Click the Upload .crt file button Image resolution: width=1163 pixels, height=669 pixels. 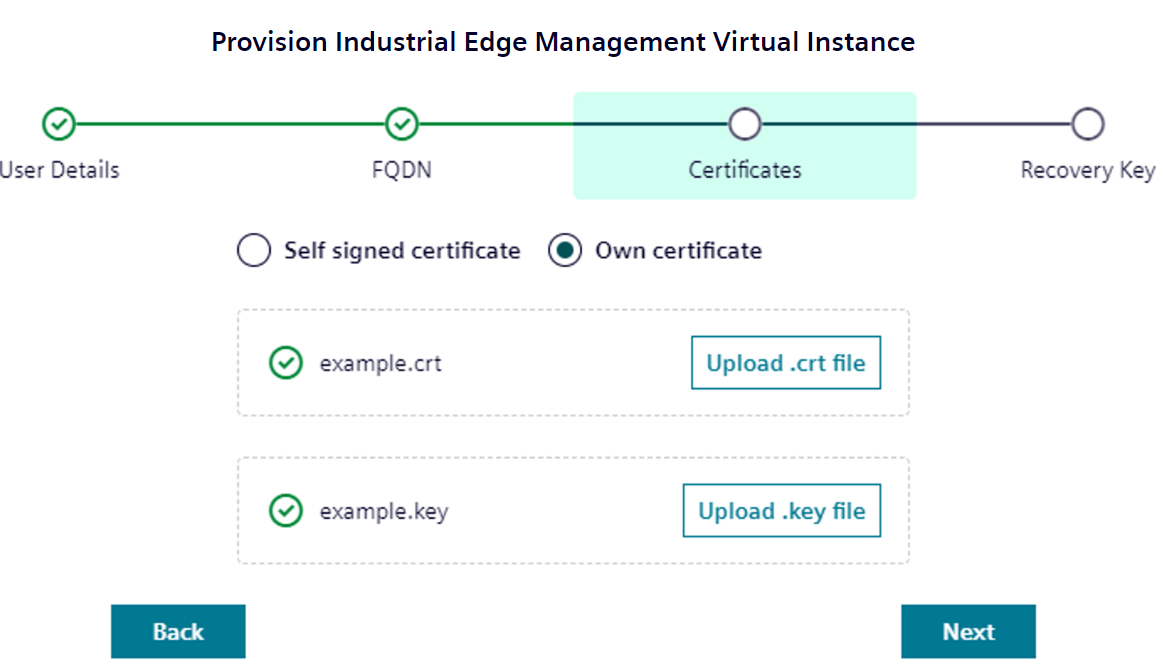[785, 362]
